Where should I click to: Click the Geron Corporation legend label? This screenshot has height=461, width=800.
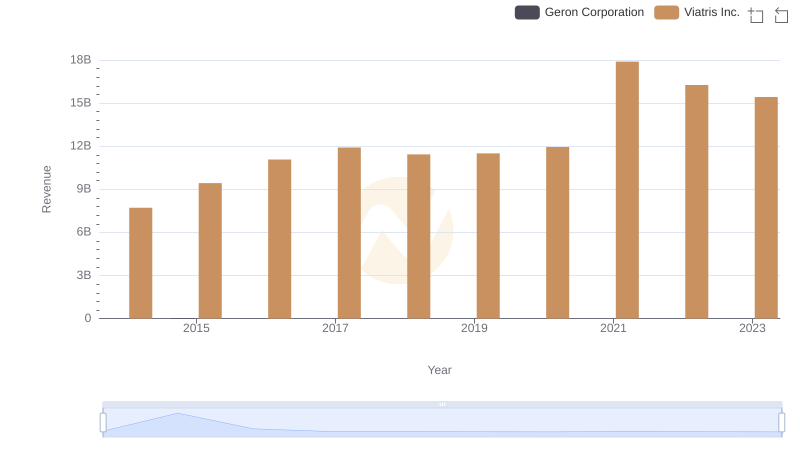click(x=594, y=12)
